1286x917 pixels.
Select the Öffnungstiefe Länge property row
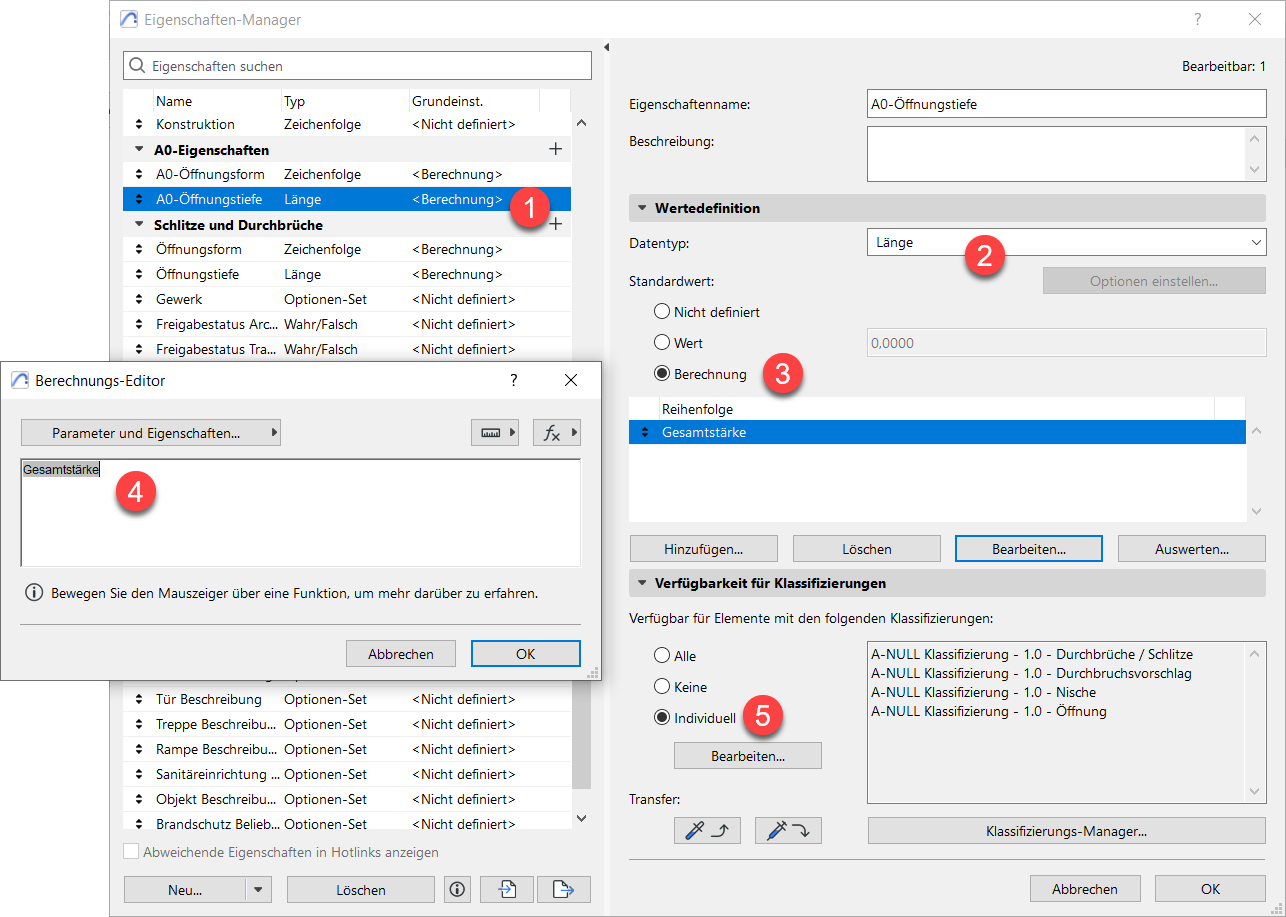(347, 274)
